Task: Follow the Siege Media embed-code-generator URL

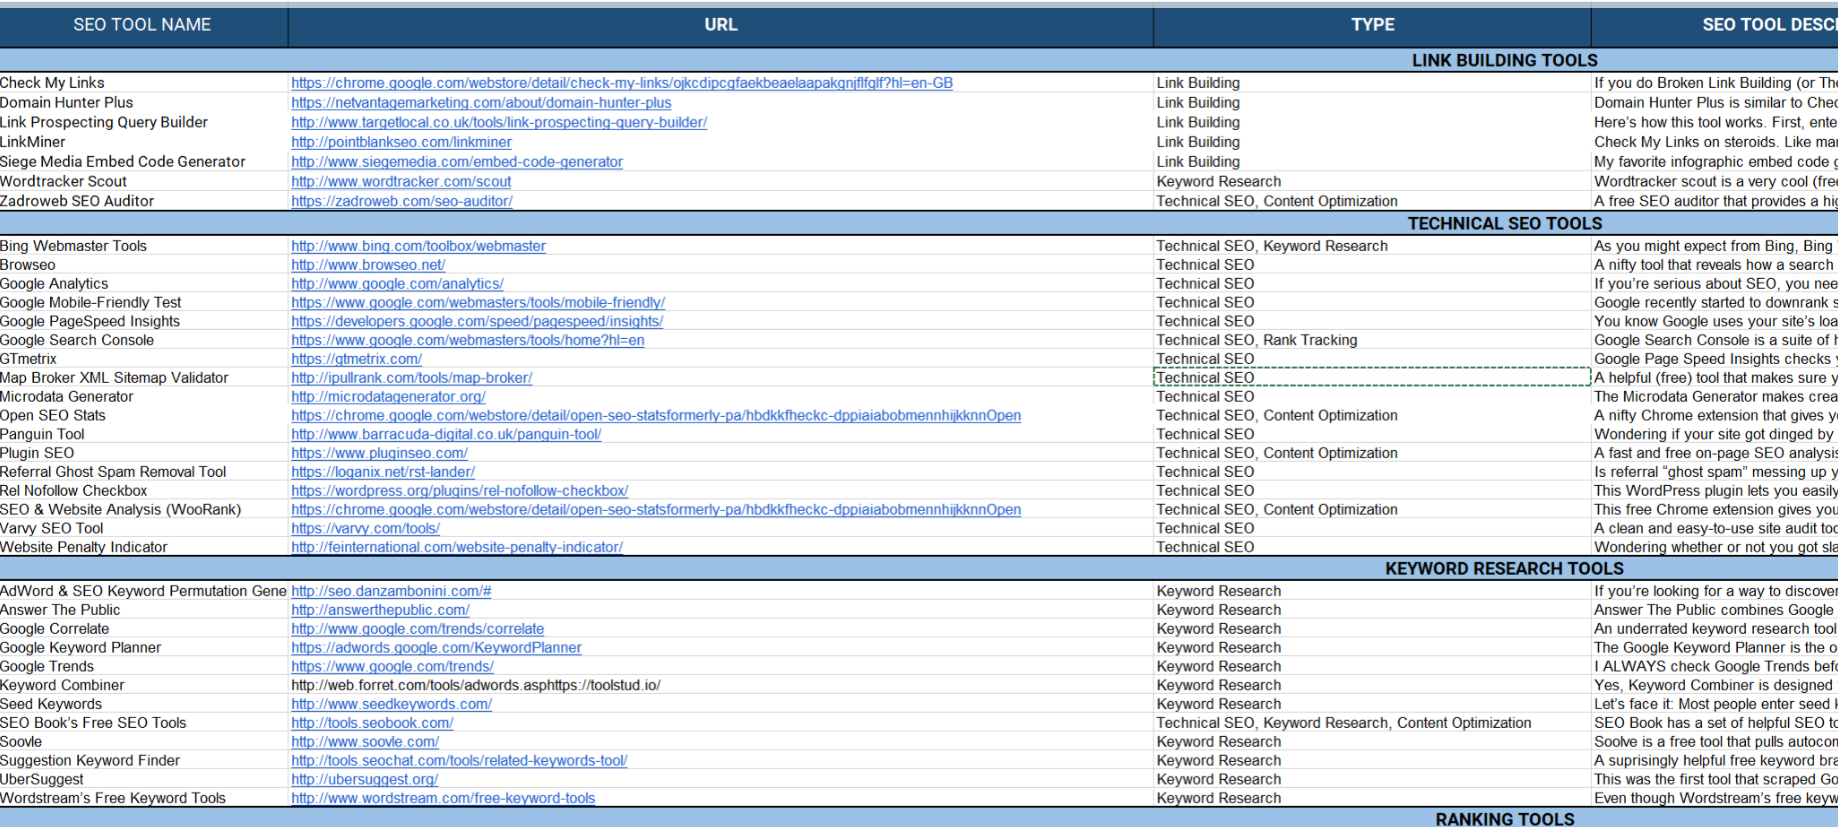Action: point(457,162)
